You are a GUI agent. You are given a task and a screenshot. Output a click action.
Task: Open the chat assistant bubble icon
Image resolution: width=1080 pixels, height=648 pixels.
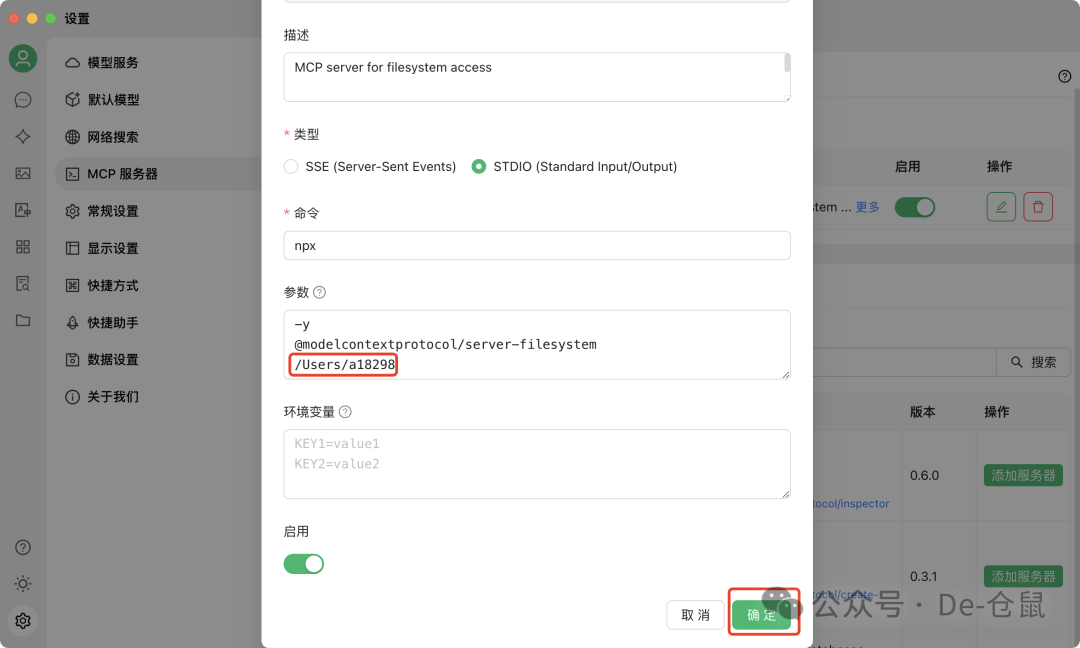pos(23,100)
